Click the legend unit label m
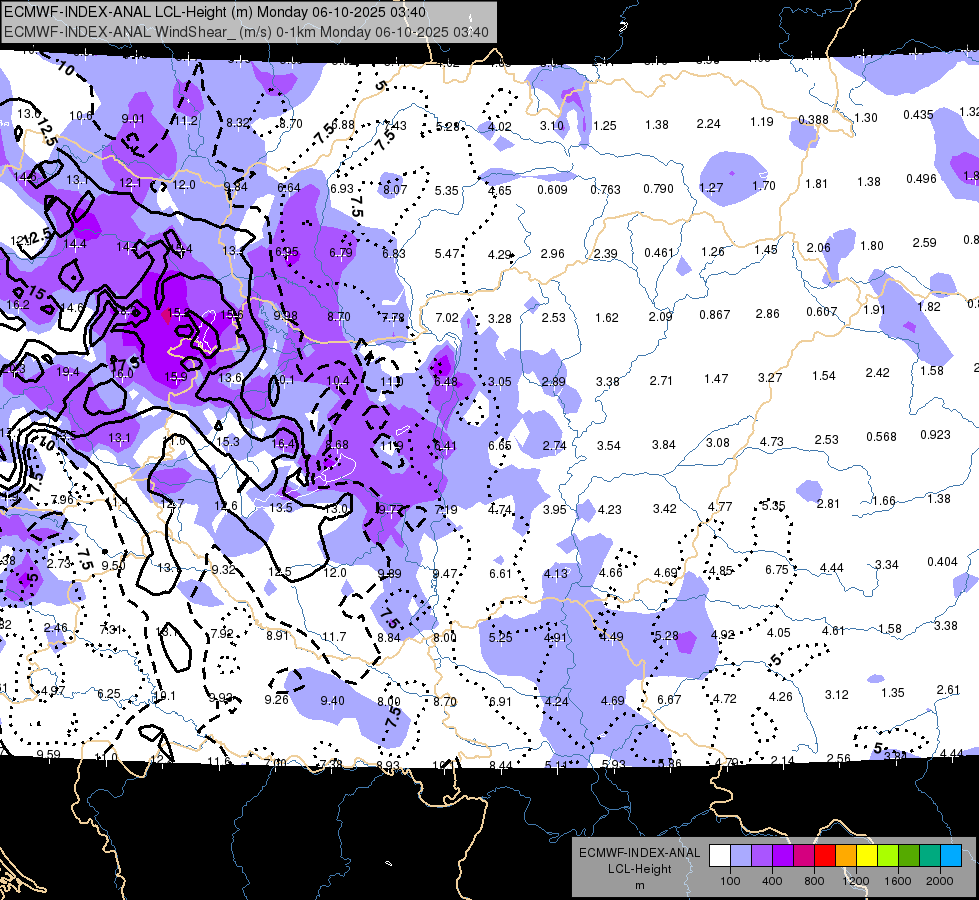This screenshot has height=900, width=979. tap(640, 885)
